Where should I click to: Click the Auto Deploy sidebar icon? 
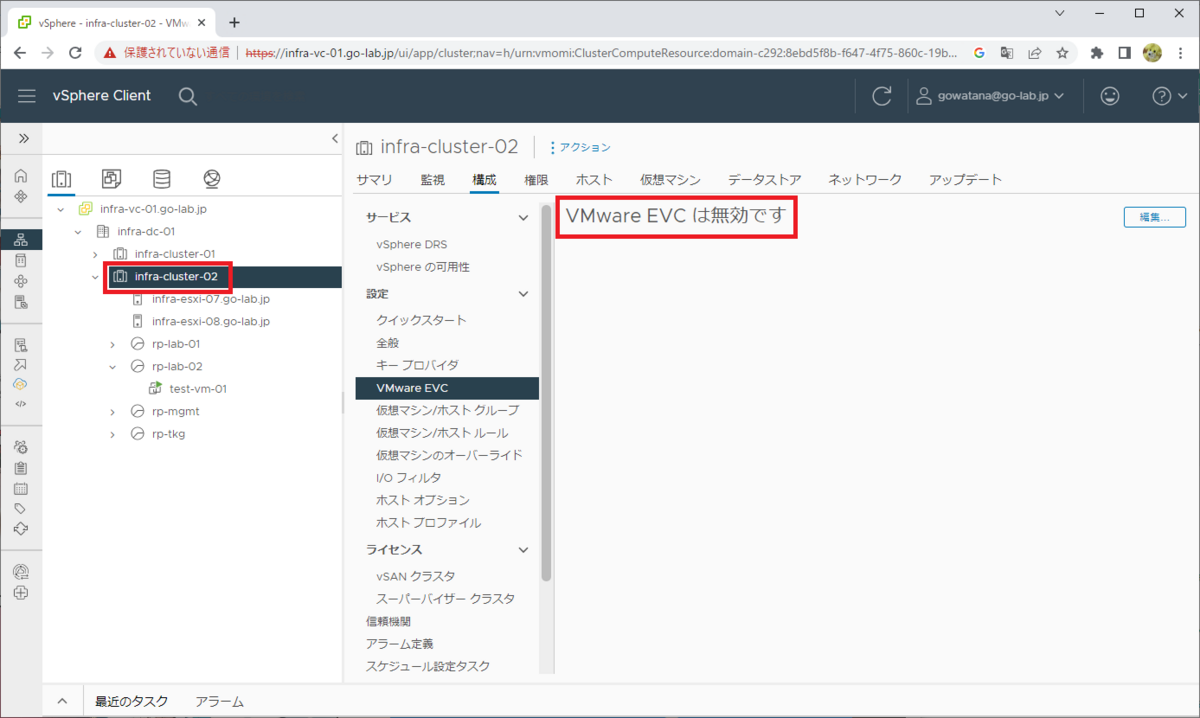pyautogui.click(x=21, y=364)
